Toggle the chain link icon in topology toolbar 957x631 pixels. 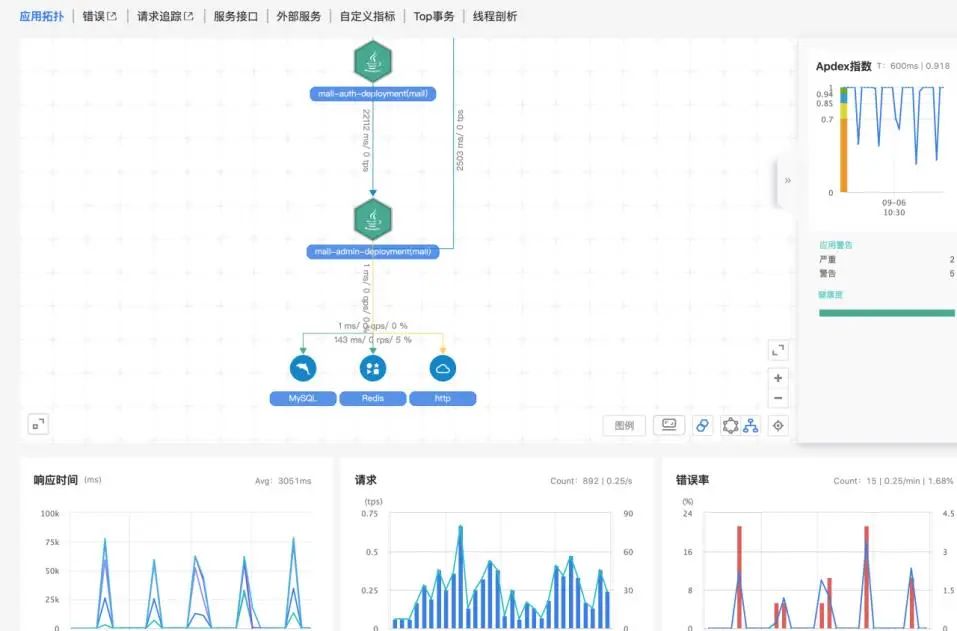[702, 426]
